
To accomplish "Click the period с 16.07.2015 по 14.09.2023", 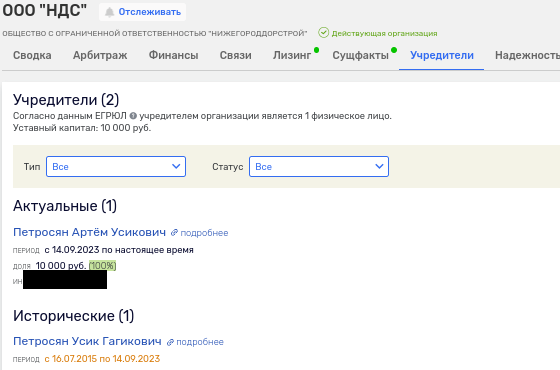I will [x=102, y=359].
